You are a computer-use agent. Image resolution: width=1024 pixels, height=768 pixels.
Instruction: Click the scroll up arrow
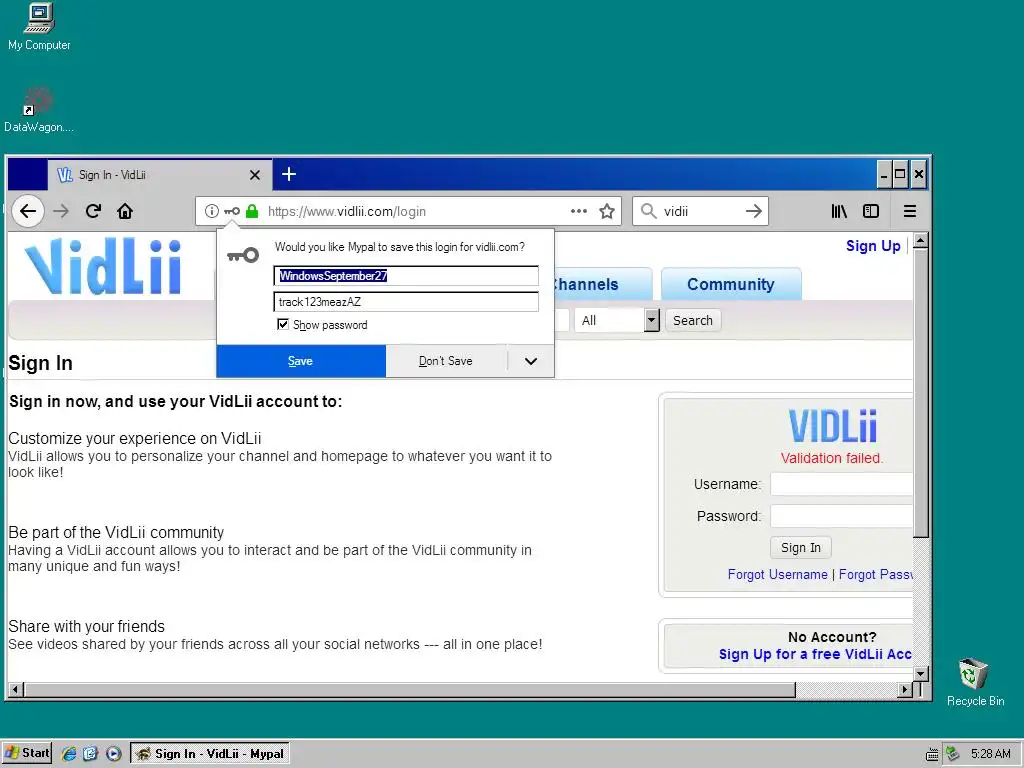[x=921, y=240]
